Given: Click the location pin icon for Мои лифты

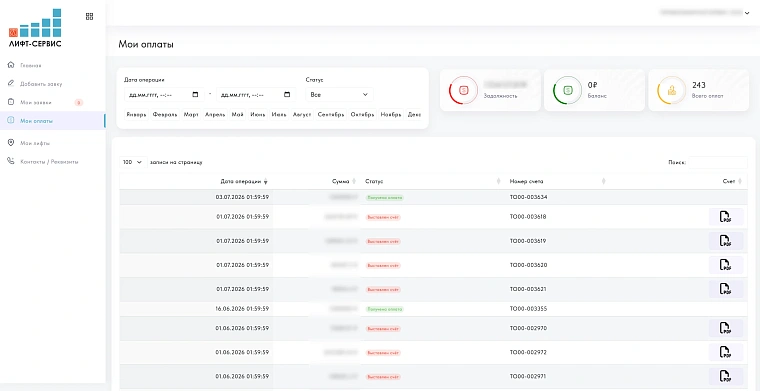Looking at the screenshot, I should (x=11, y=142).
